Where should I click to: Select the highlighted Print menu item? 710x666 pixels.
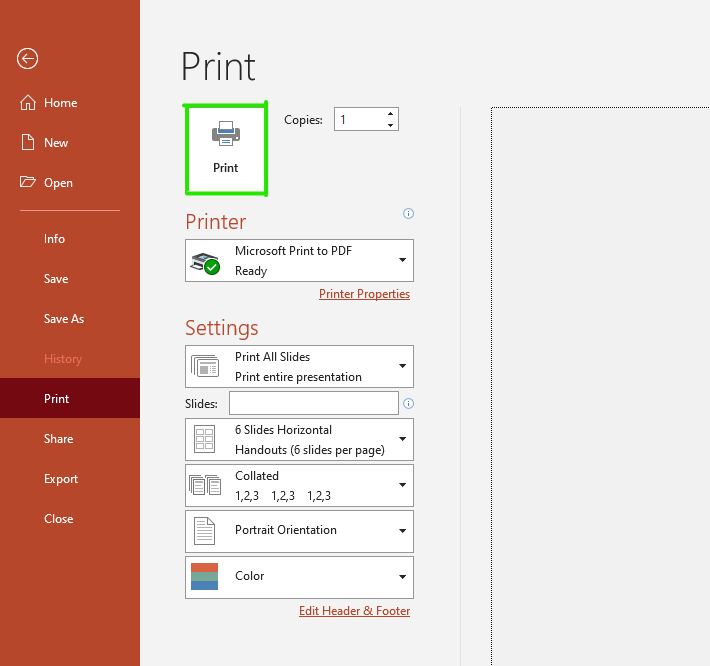[x=70, y=398]
